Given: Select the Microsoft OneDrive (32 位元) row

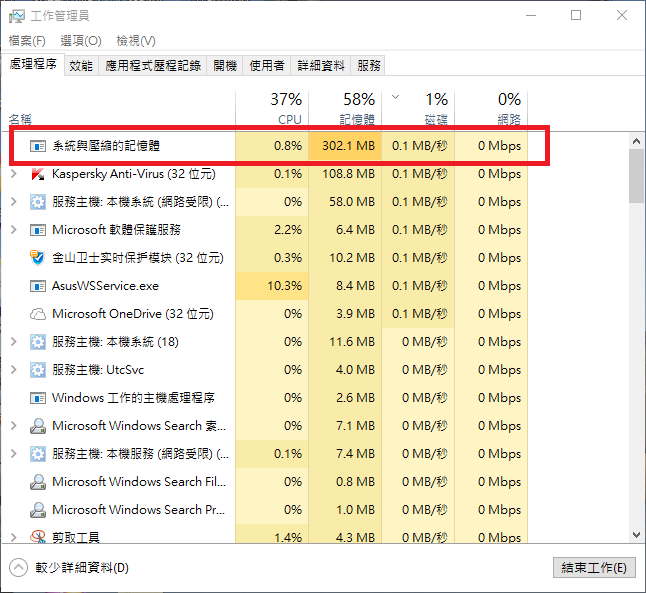Looking at the screenshot, I should [x=264, y=314].
